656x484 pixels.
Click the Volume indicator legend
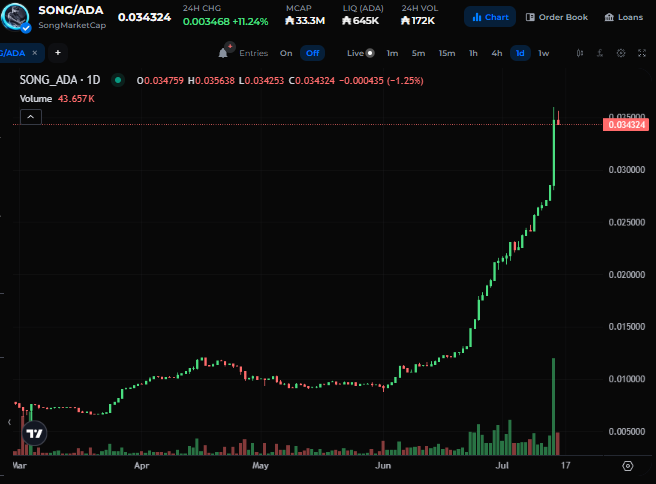point(57,99)
